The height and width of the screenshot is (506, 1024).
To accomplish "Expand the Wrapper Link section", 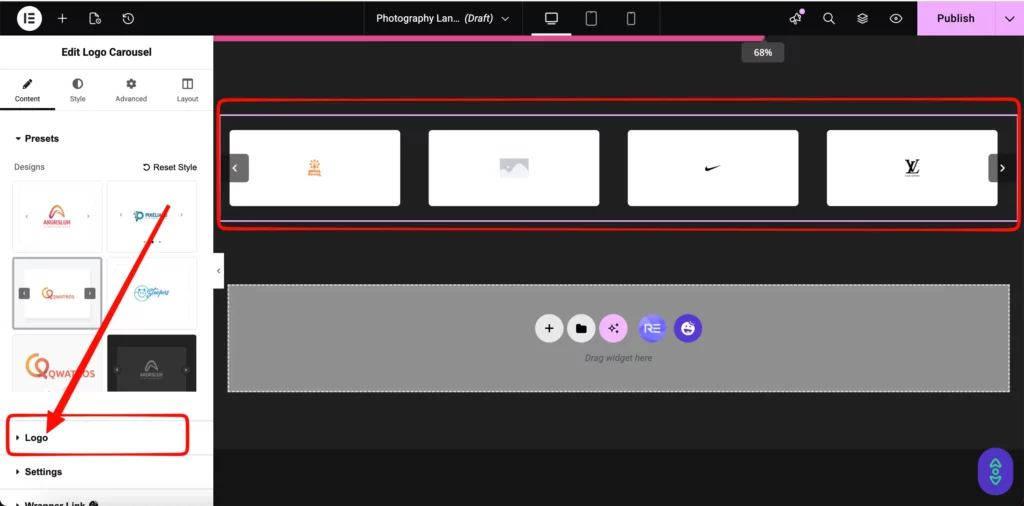I will click(106, 501).
